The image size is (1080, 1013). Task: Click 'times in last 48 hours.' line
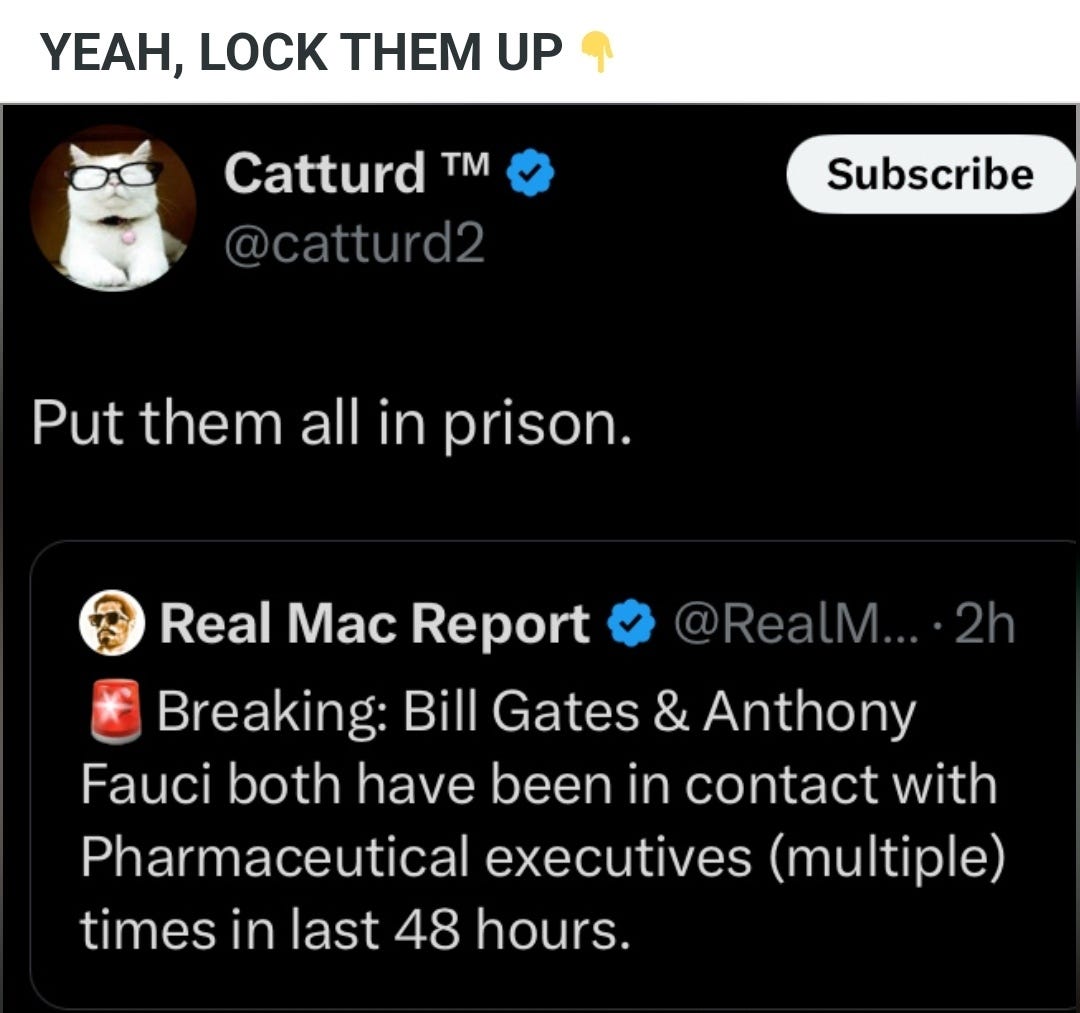(x=355, y=930)
